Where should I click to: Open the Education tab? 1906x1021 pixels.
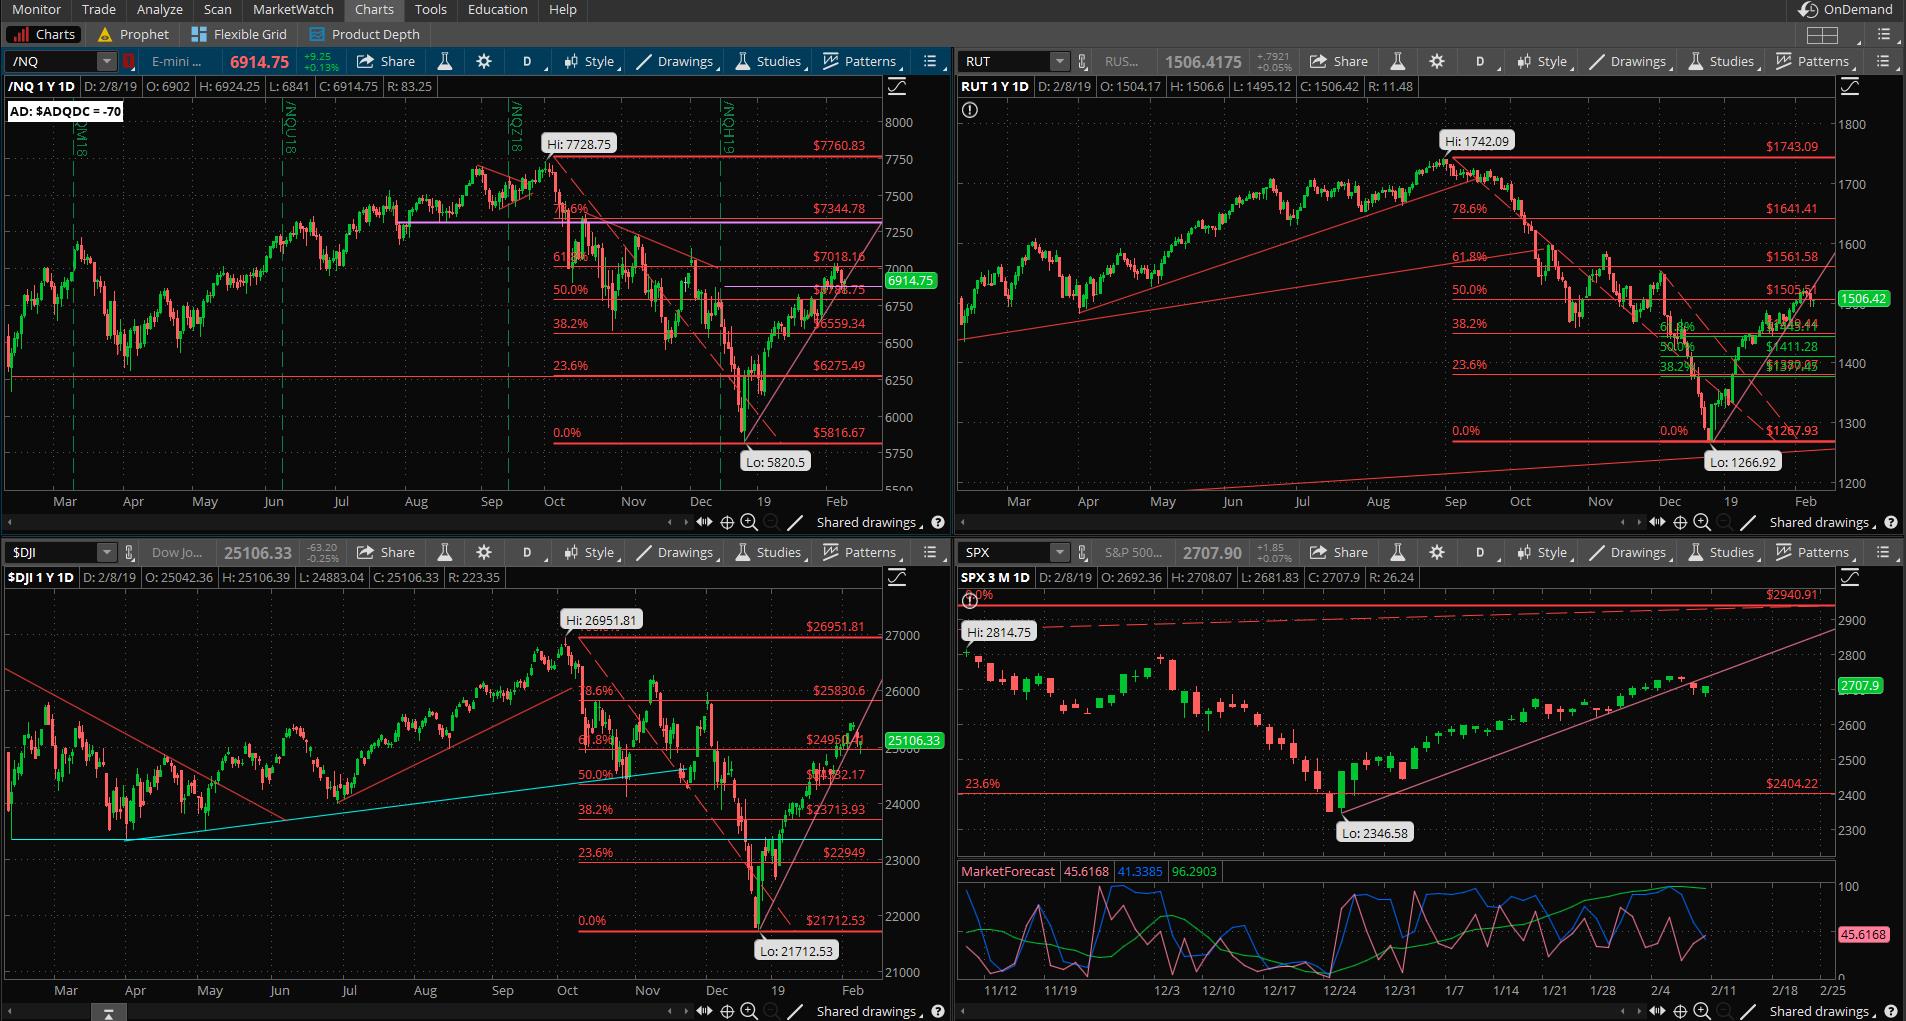(x=497, y=9)
